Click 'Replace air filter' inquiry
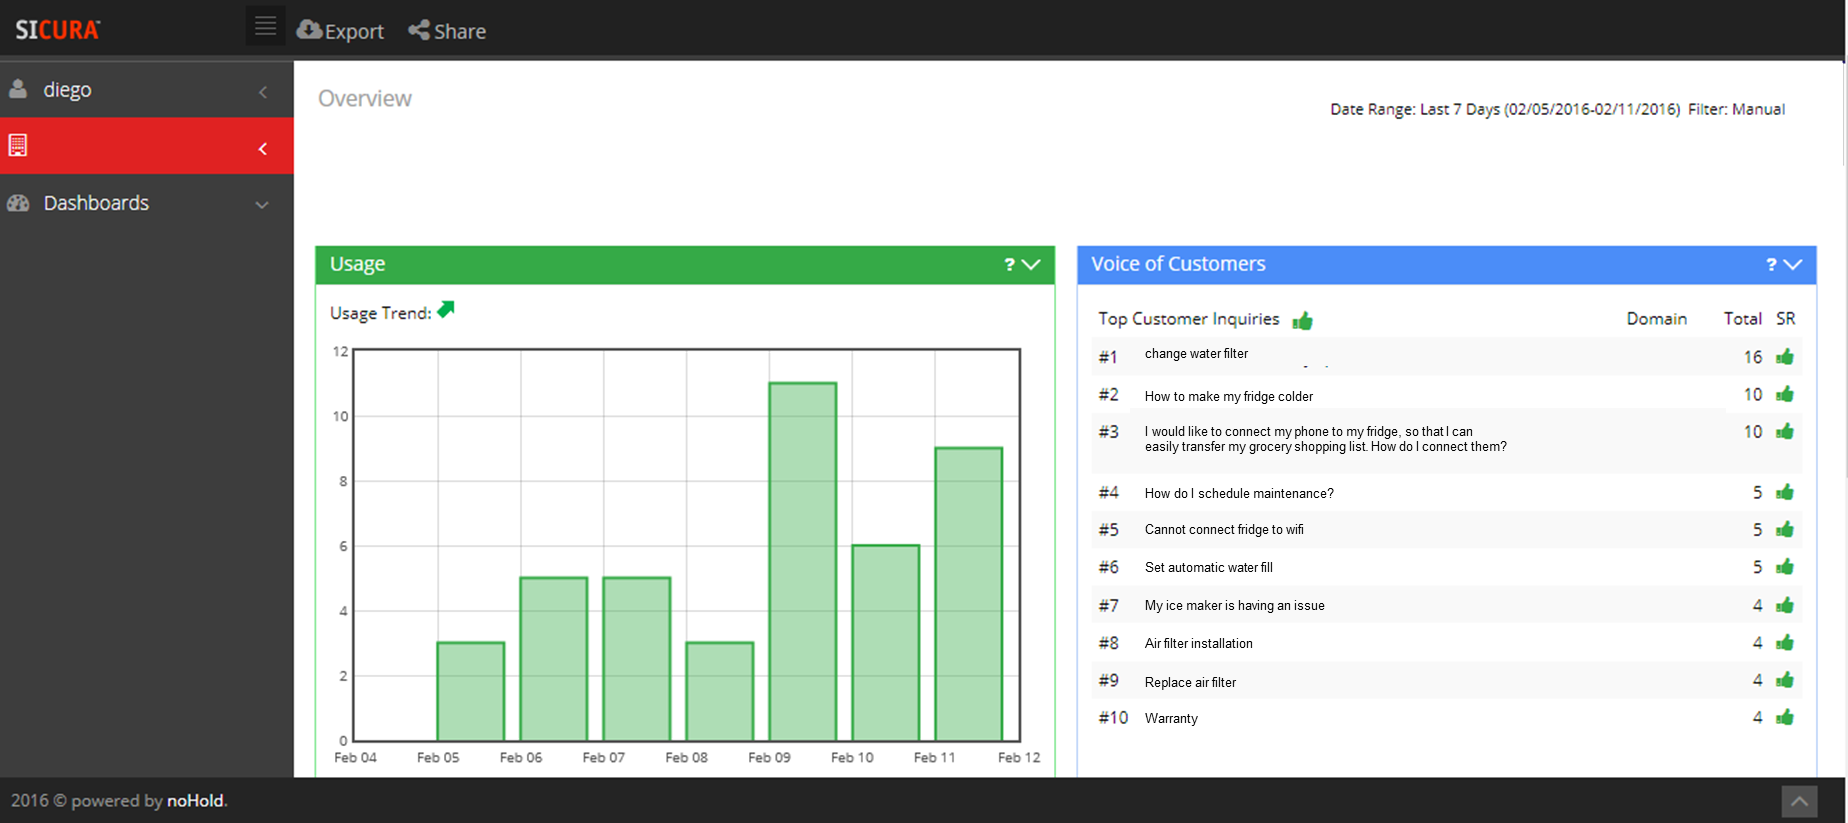Screen dimensions: 1848x823 pos(1190,683)
